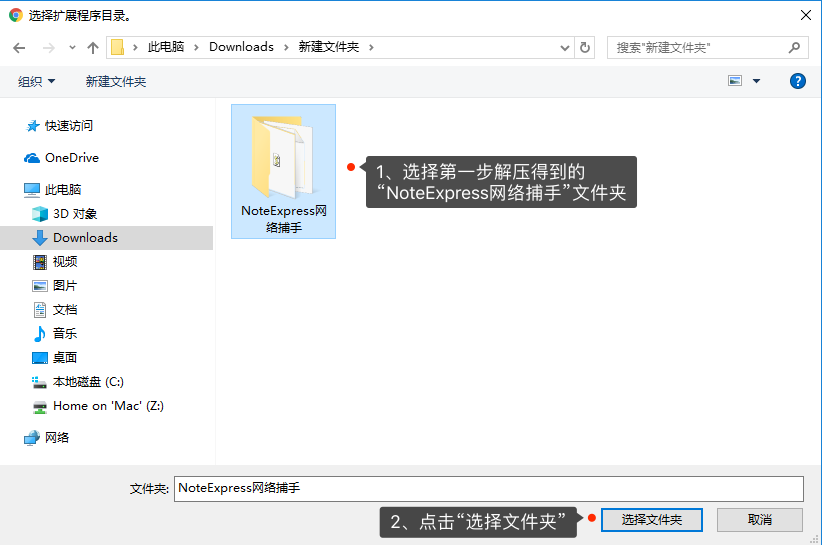Open 音乐 folder in sidebar
The height and width of the screenshot is (545, 822).
[x=55, y=334]
